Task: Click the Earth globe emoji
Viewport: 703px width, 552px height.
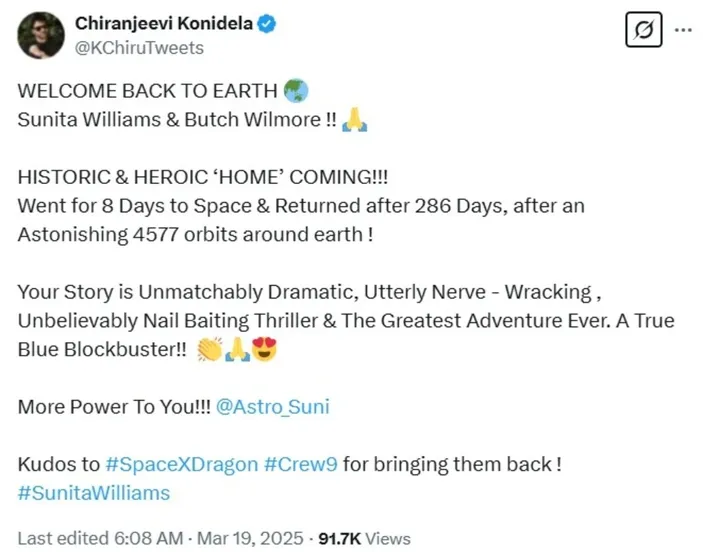Action: tap(296, 90)
